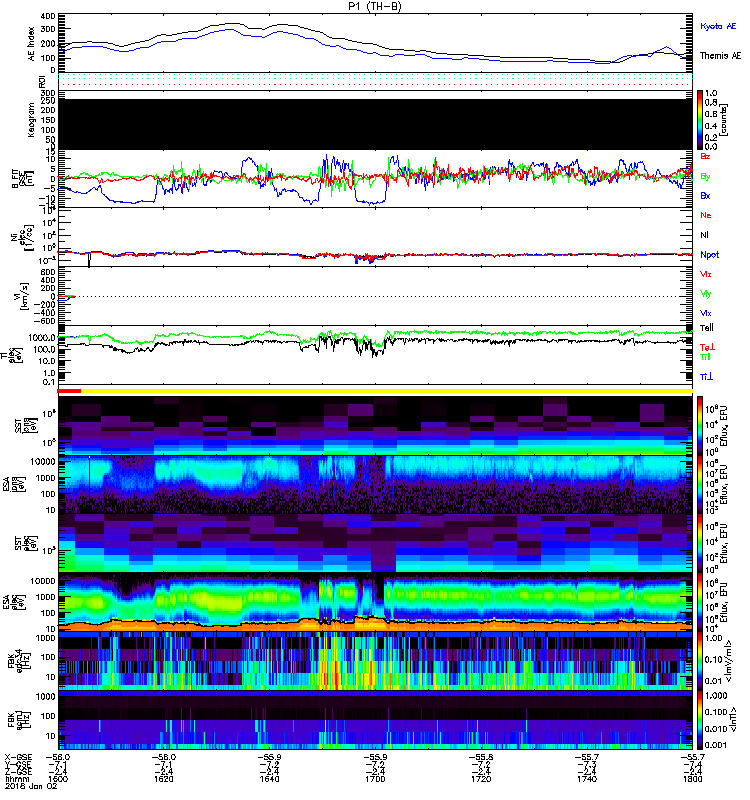Click the ion temperature Ti panel

[x=375, y=355]
